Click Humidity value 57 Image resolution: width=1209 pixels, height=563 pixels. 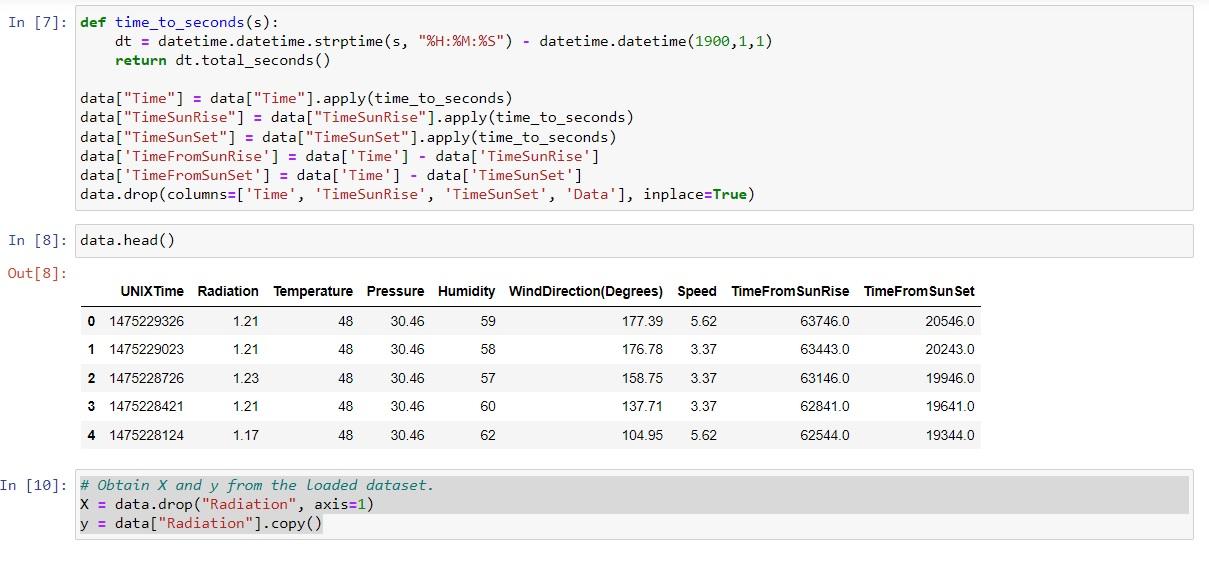coord(487,378)
